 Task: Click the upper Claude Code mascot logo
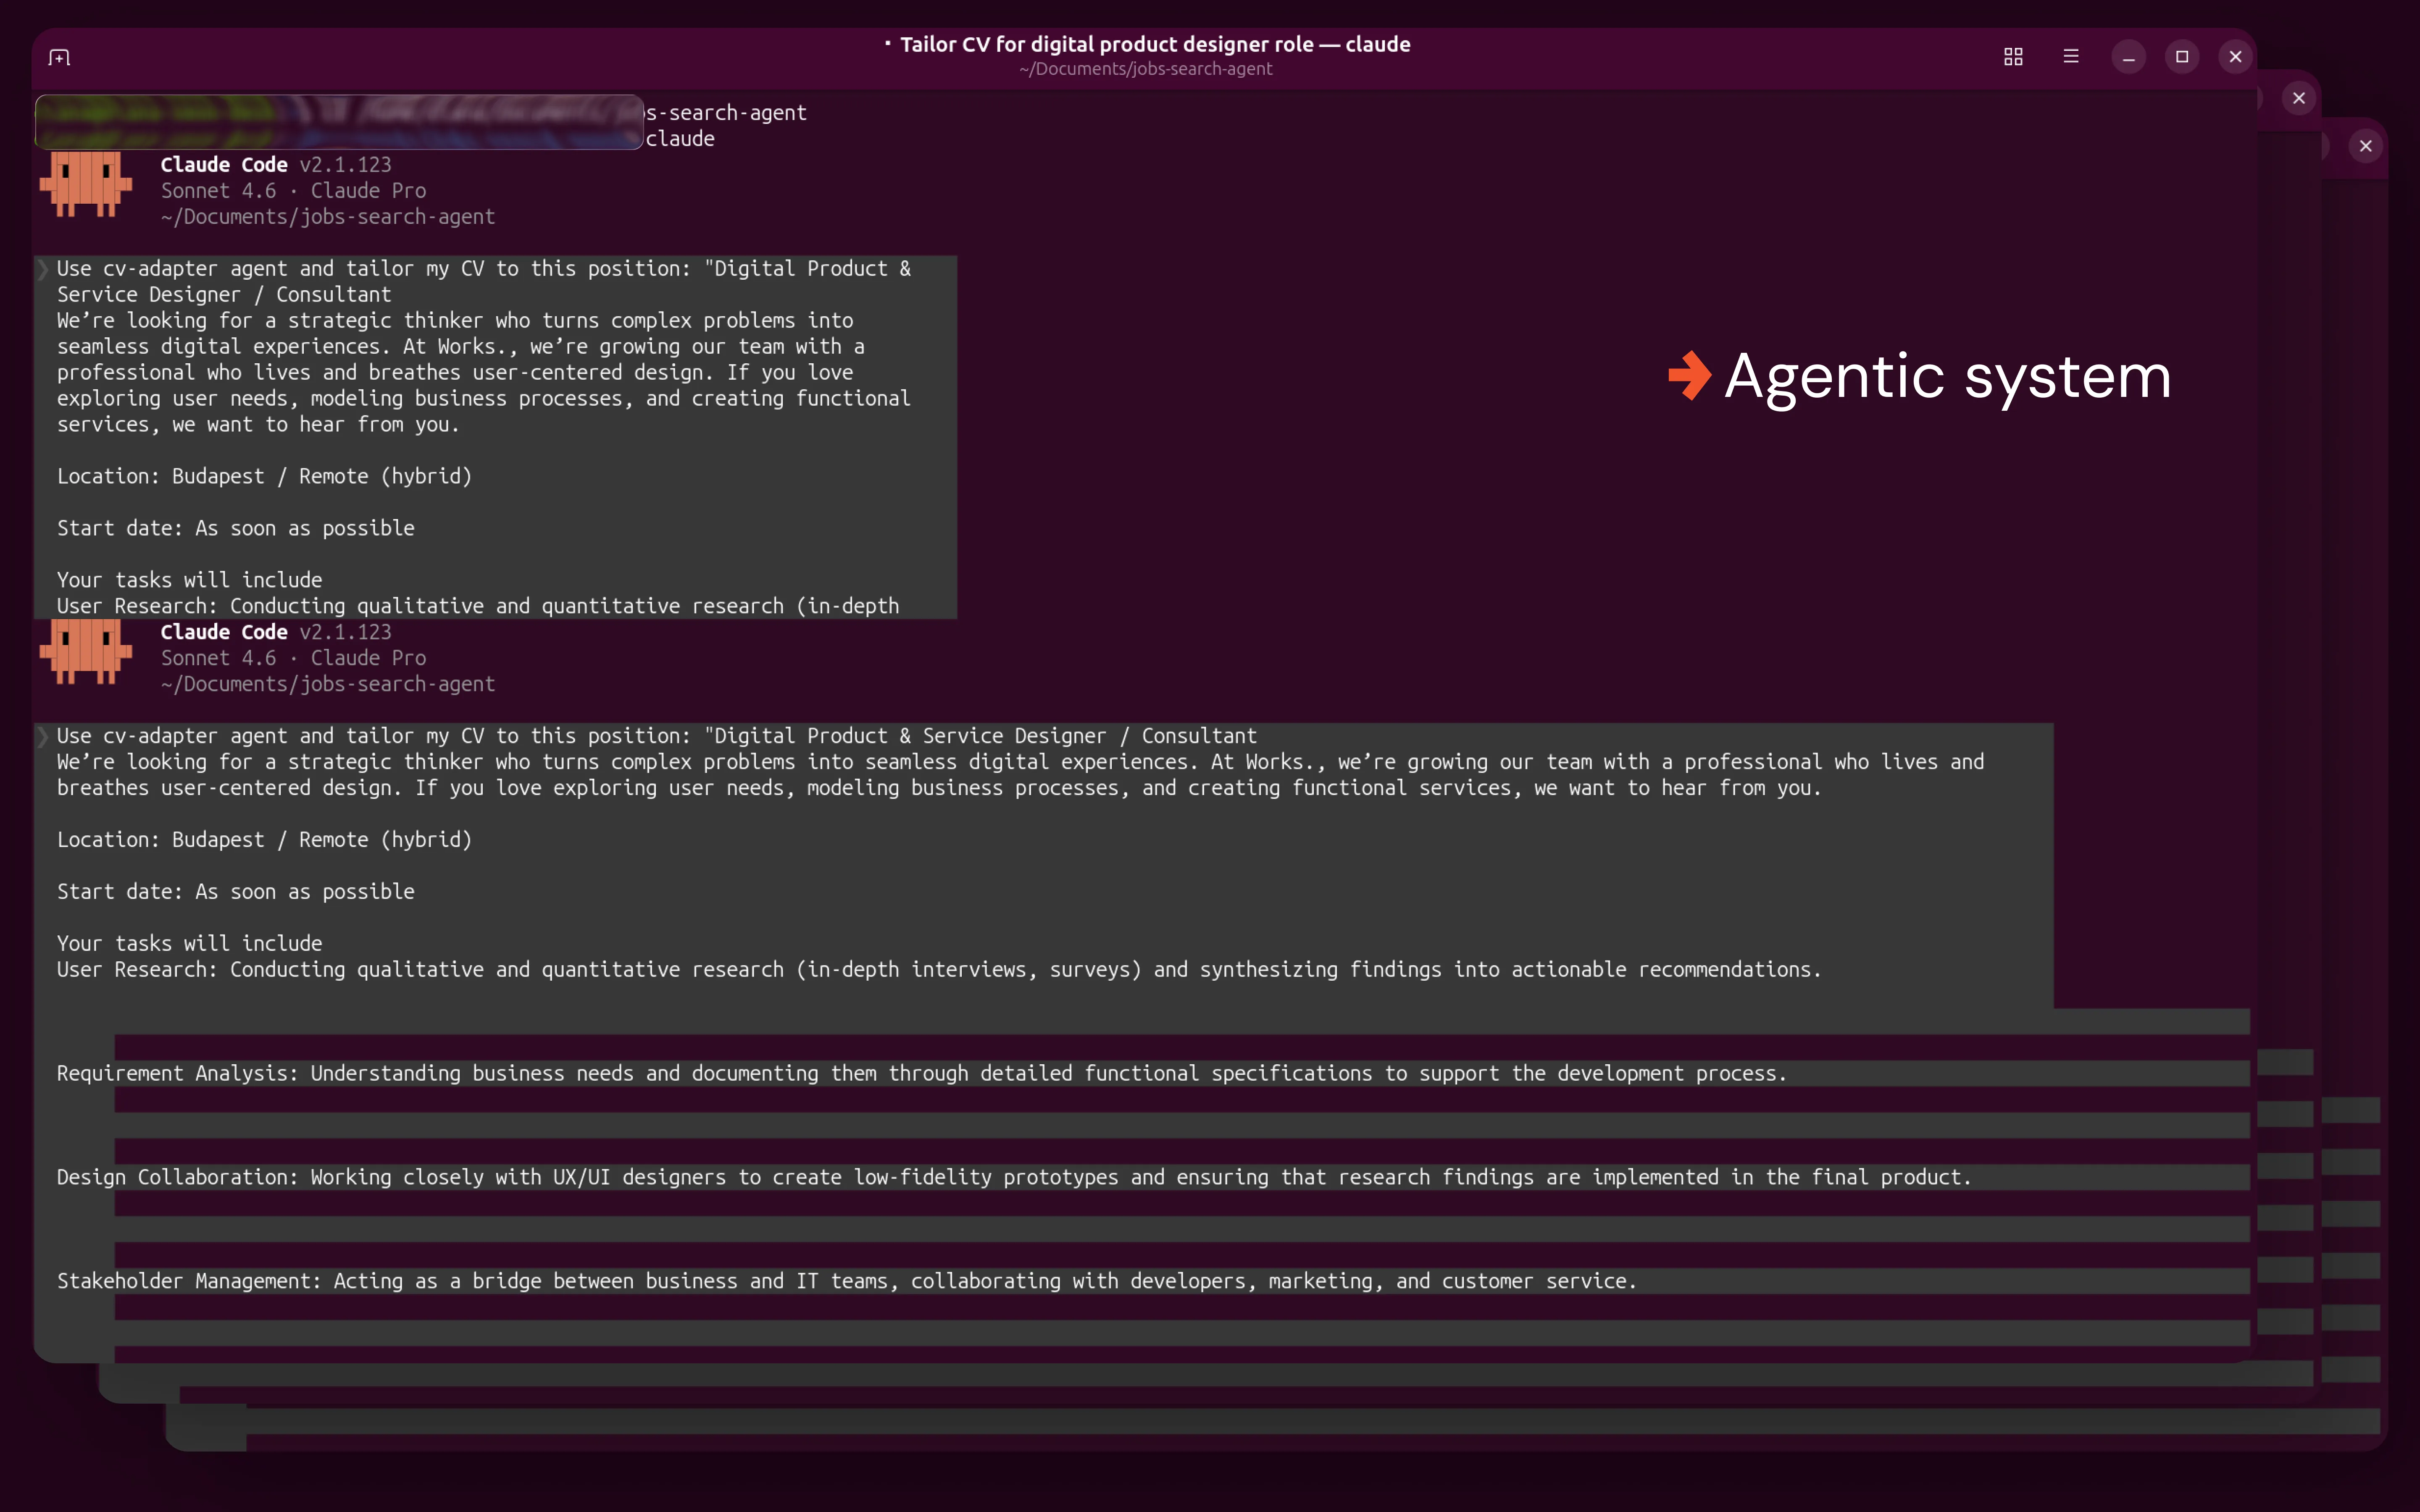click(86, 184)
